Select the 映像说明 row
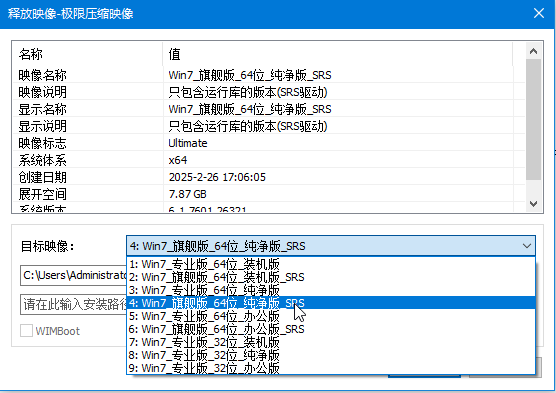Image resolution: width=556 pixels, height=393 pixels. tap(269, 92)
